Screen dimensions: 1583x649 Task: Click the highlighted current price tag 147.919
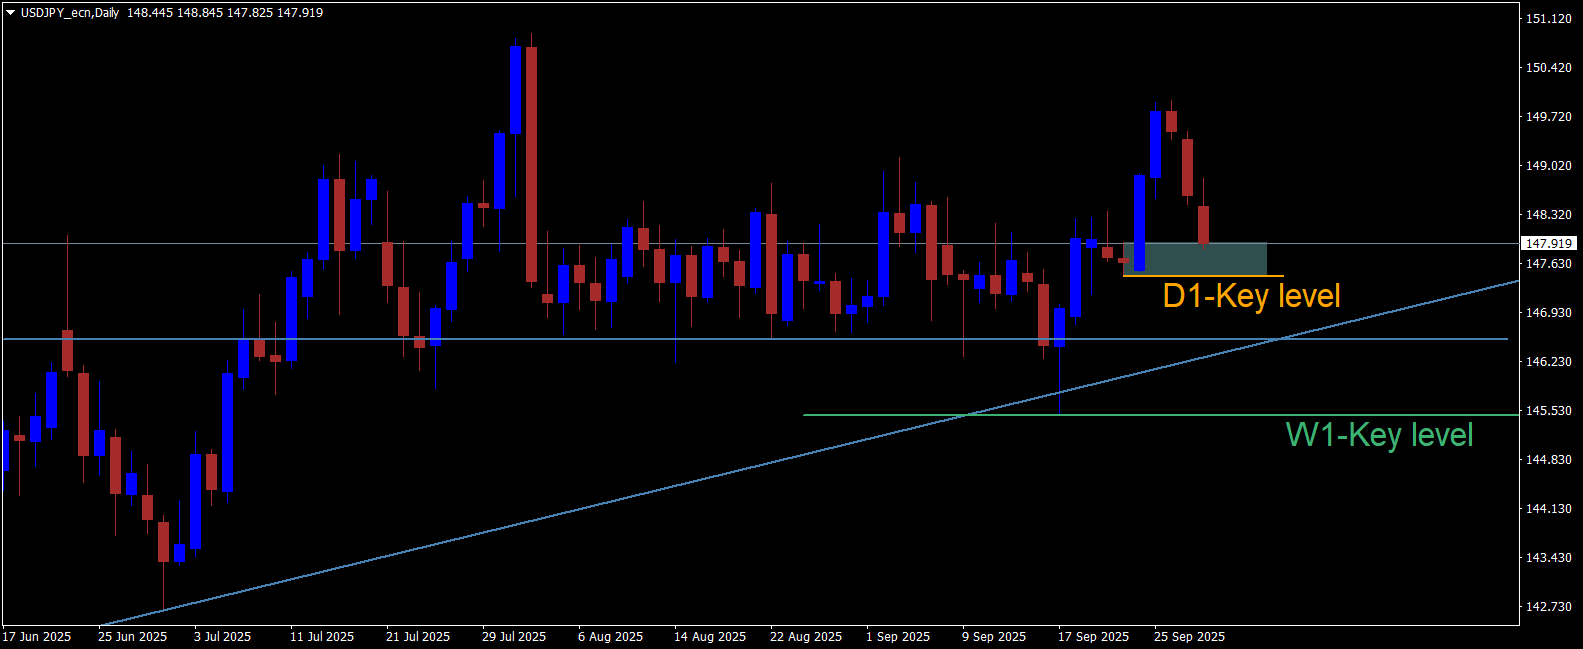coord(1549,243)
